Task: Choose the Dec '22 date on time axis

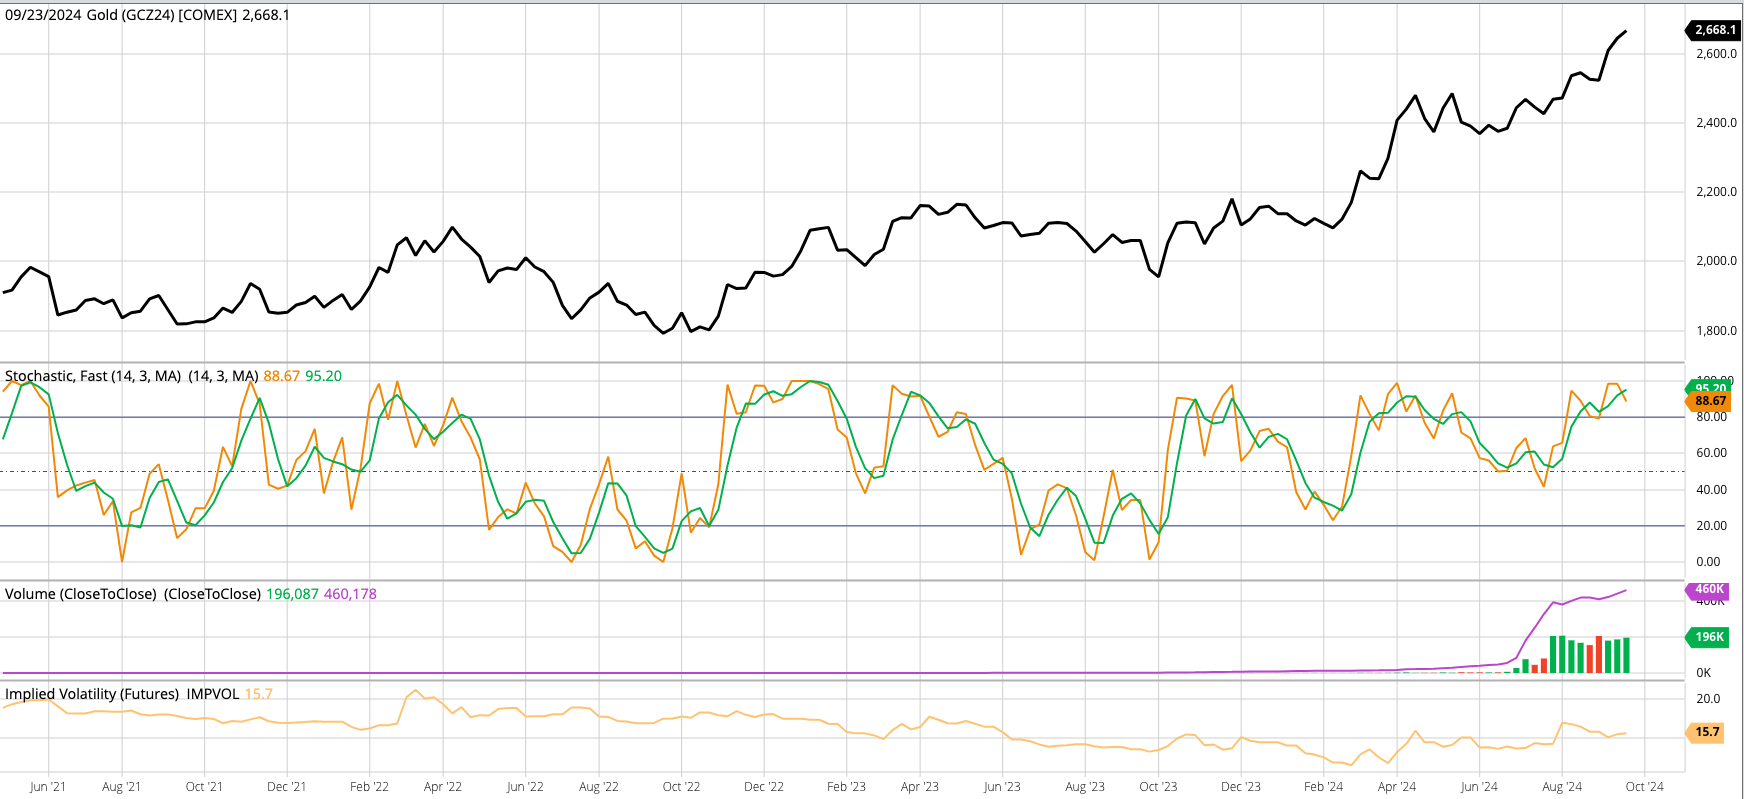Action: click(764, 787)
